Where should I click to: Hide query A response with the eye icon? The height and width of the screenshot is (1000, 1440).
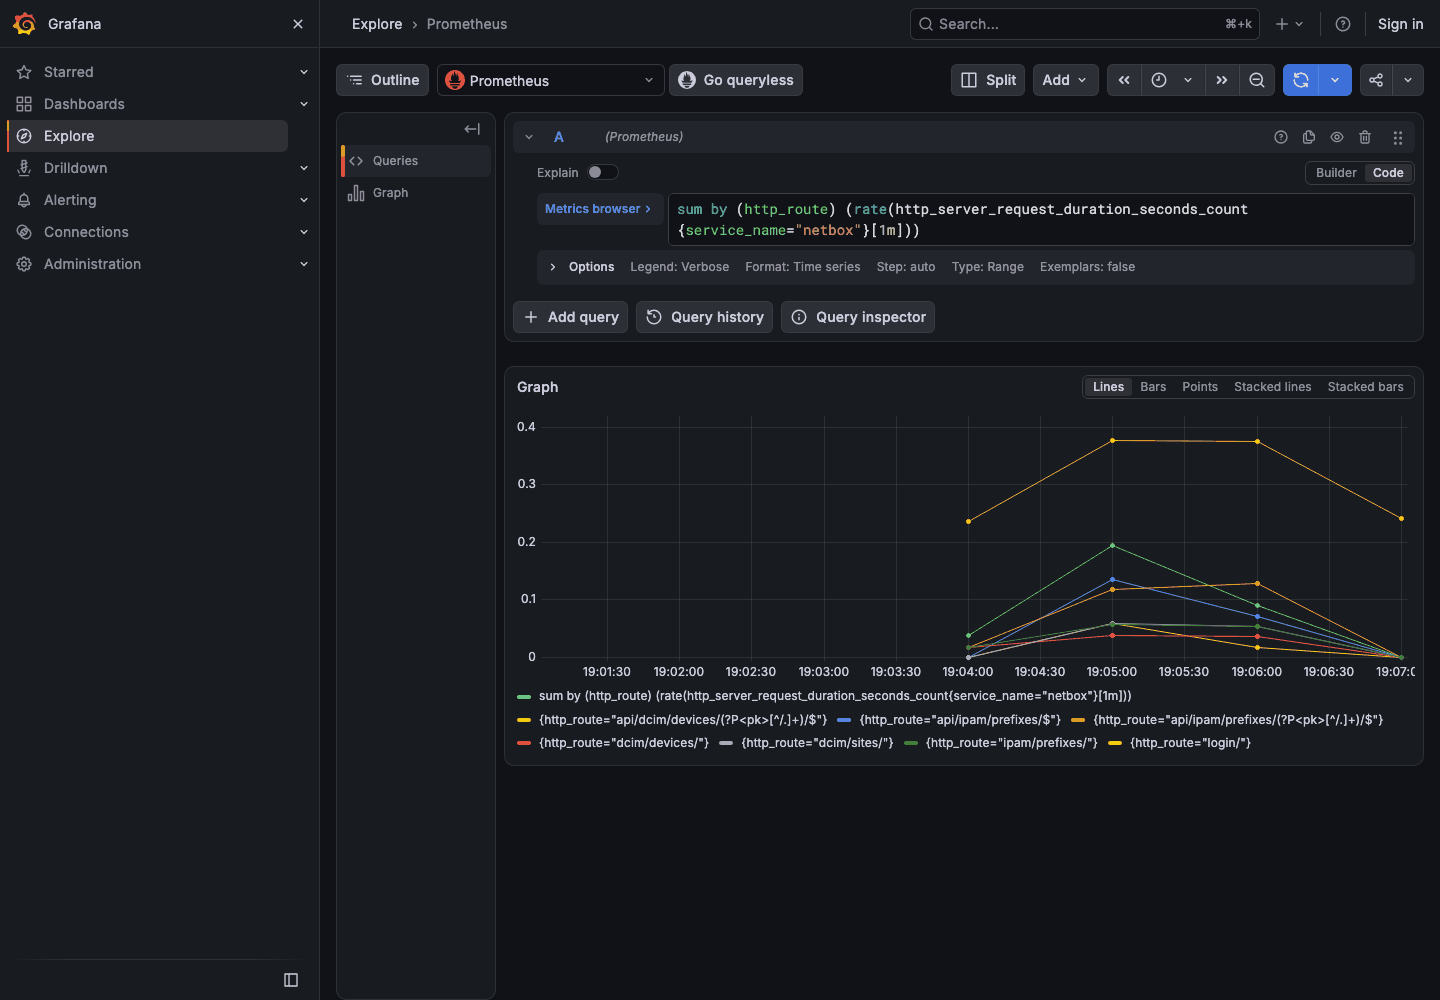pyautogui.click(x=1337, y=137)
